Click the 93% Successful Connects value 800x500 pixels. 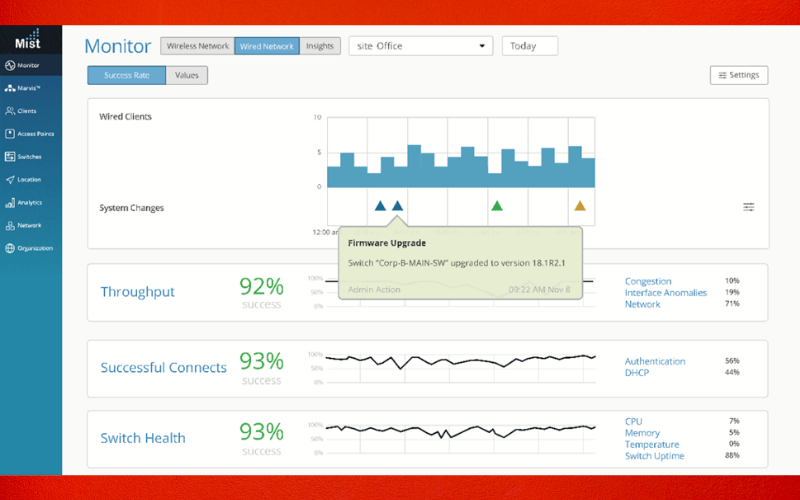coord(261,361)
